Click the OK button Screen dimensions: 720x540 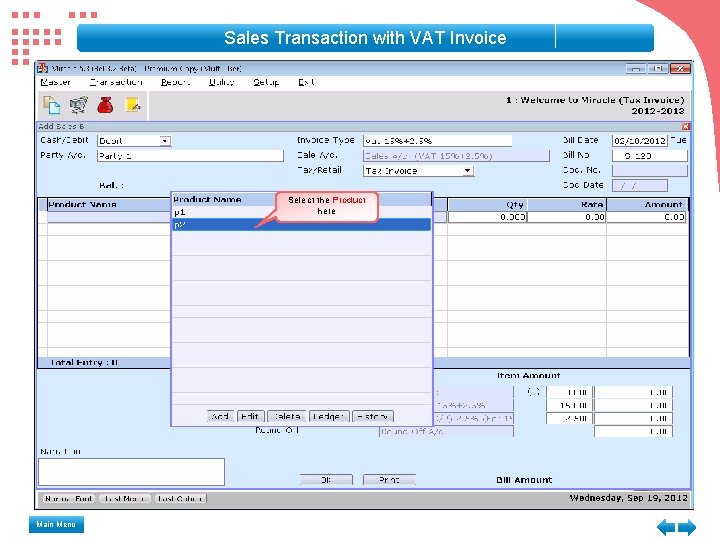pos(326,480)
